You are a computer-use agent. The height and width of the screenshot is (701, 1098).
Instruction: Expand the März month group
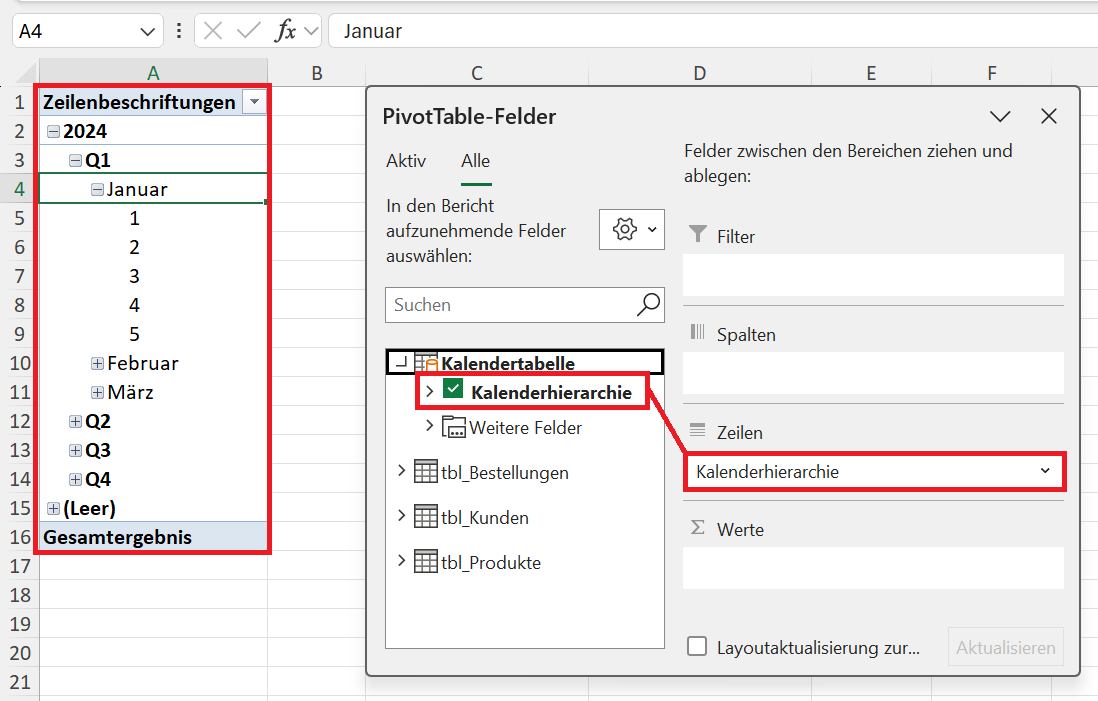[x=97, y=392]
